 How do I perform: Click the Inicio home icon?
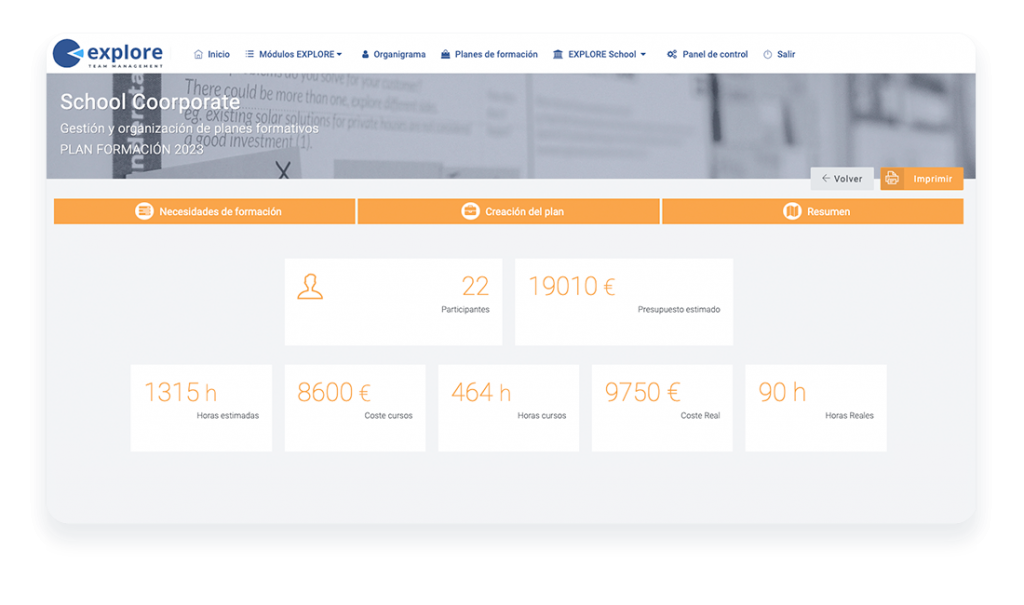pyautogui.click(x=197, y=54)
